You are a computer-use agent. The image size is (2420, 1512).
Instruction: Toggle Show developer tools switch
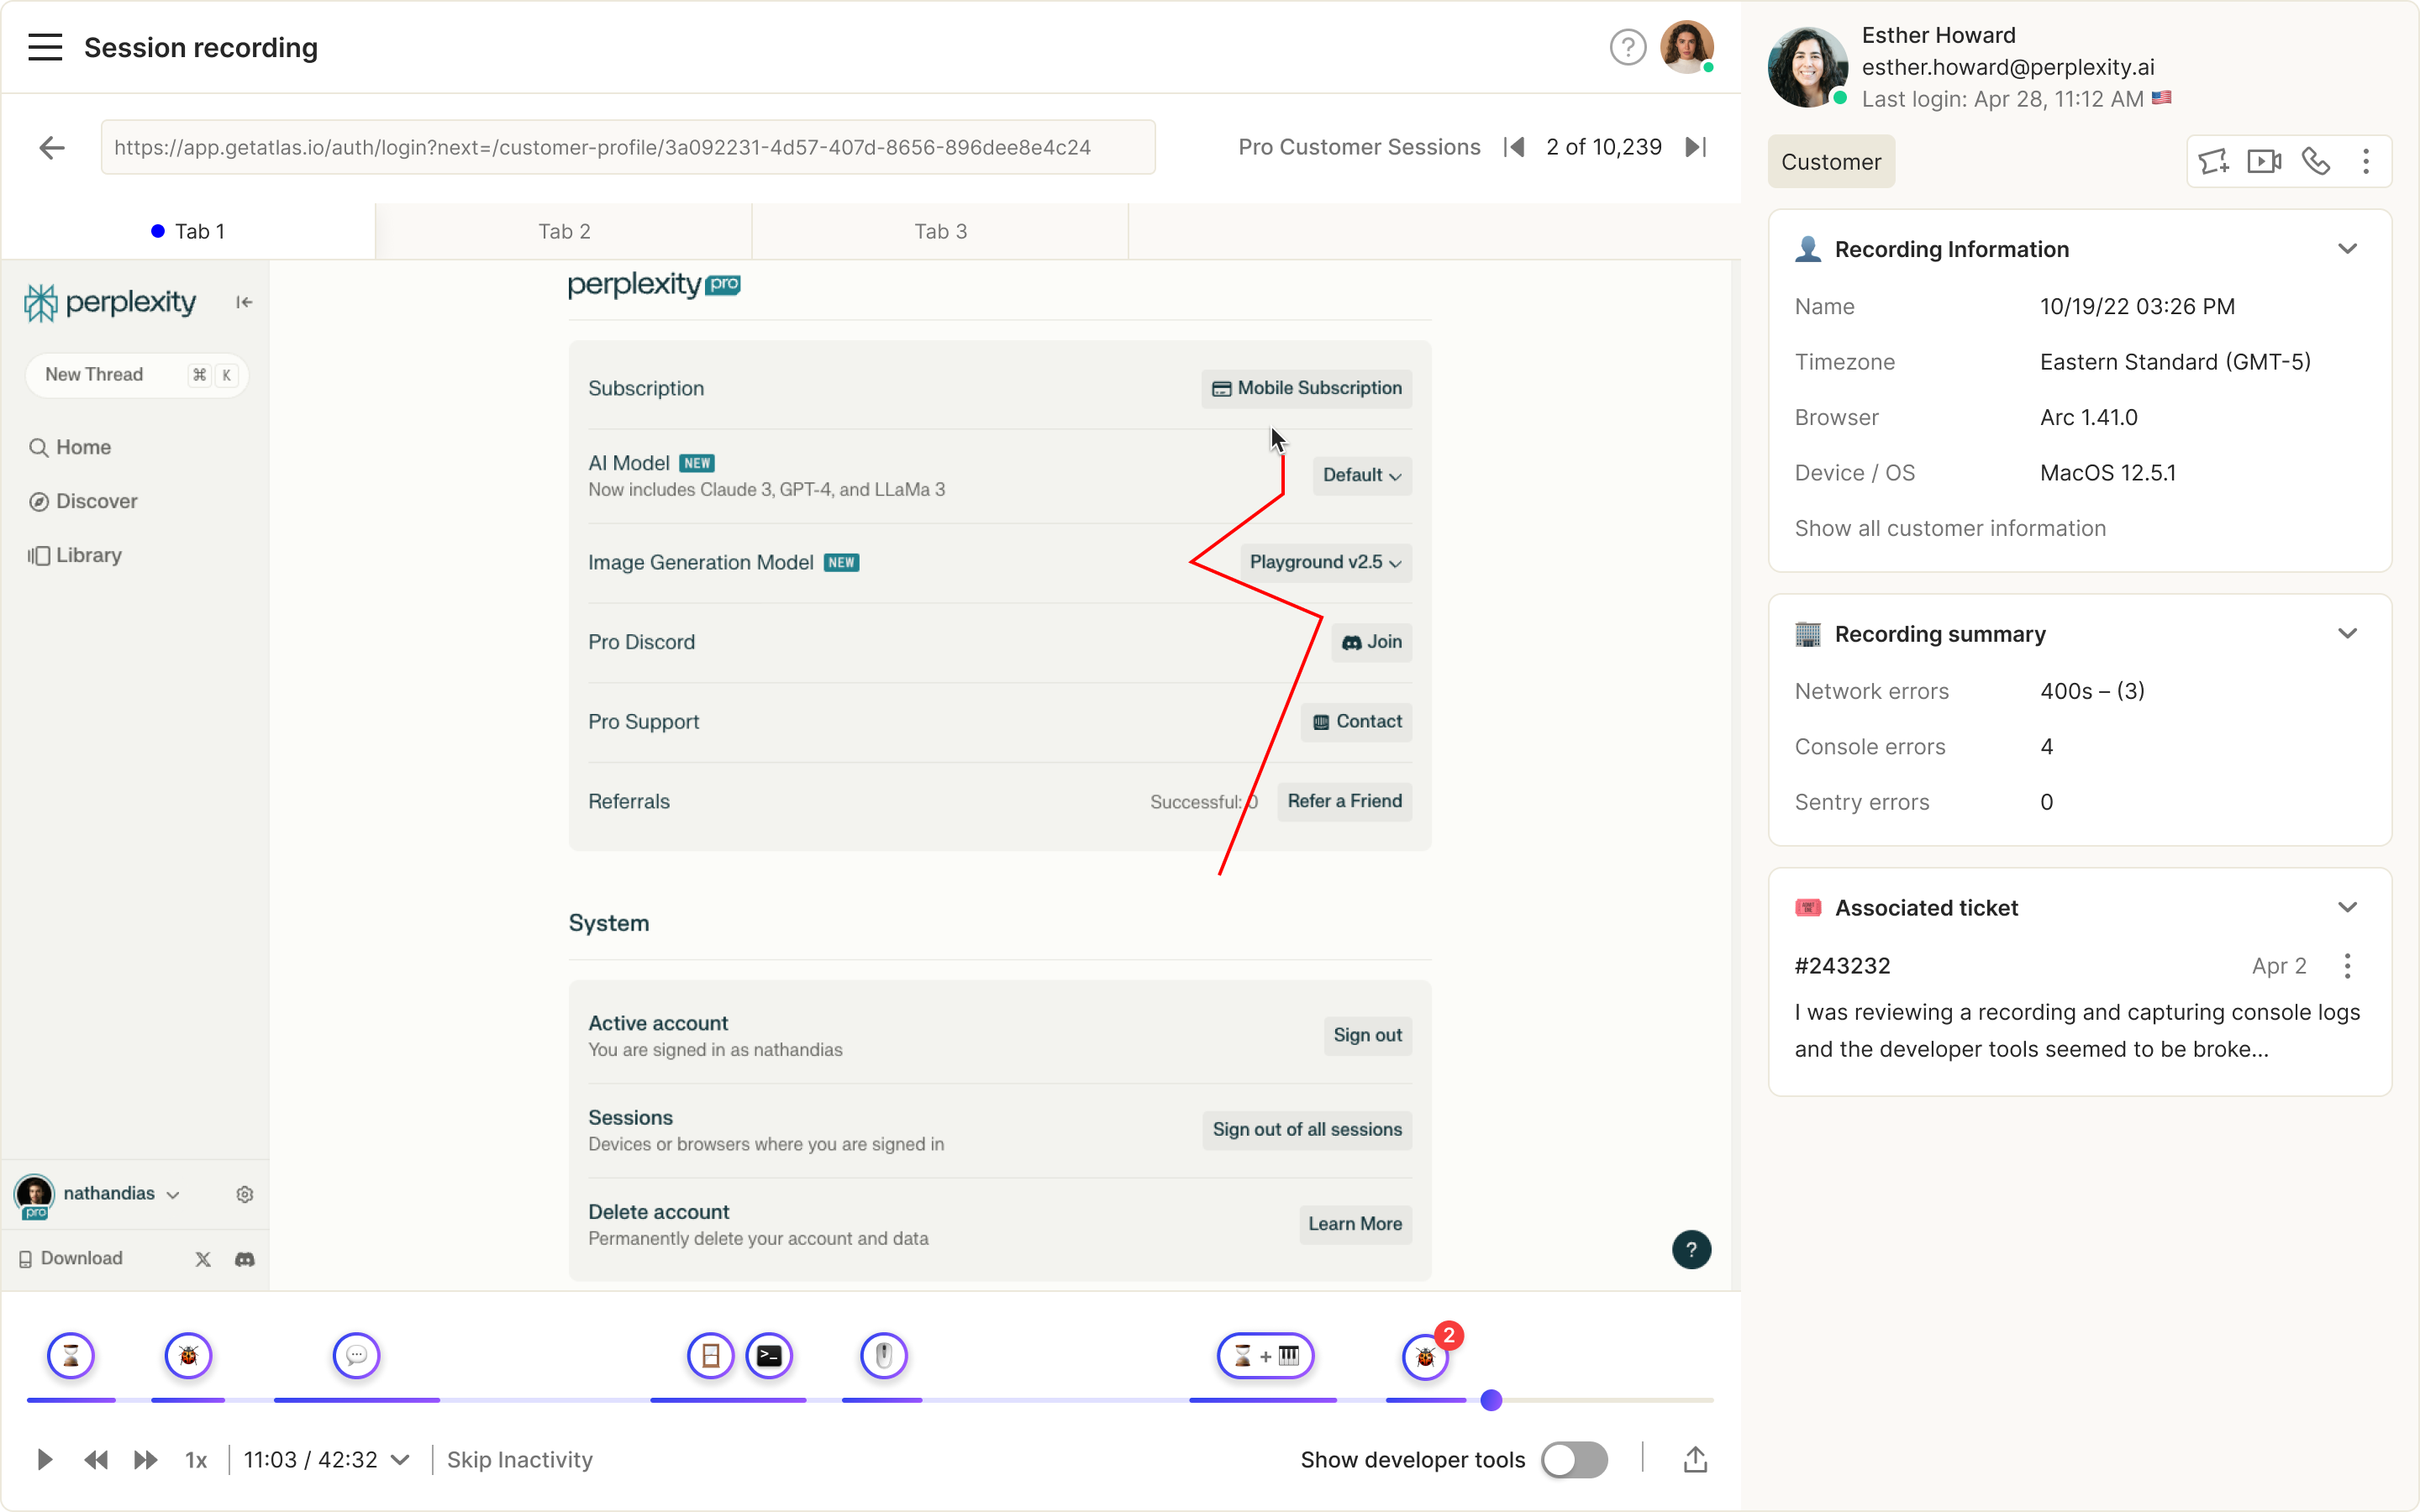pyautogui.click(x=1574, y=1459)
